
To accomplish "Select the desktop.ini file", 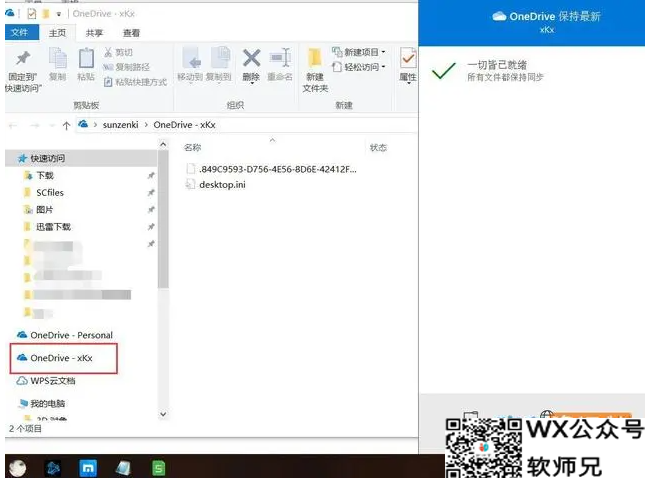I will (x=216, y=185).
